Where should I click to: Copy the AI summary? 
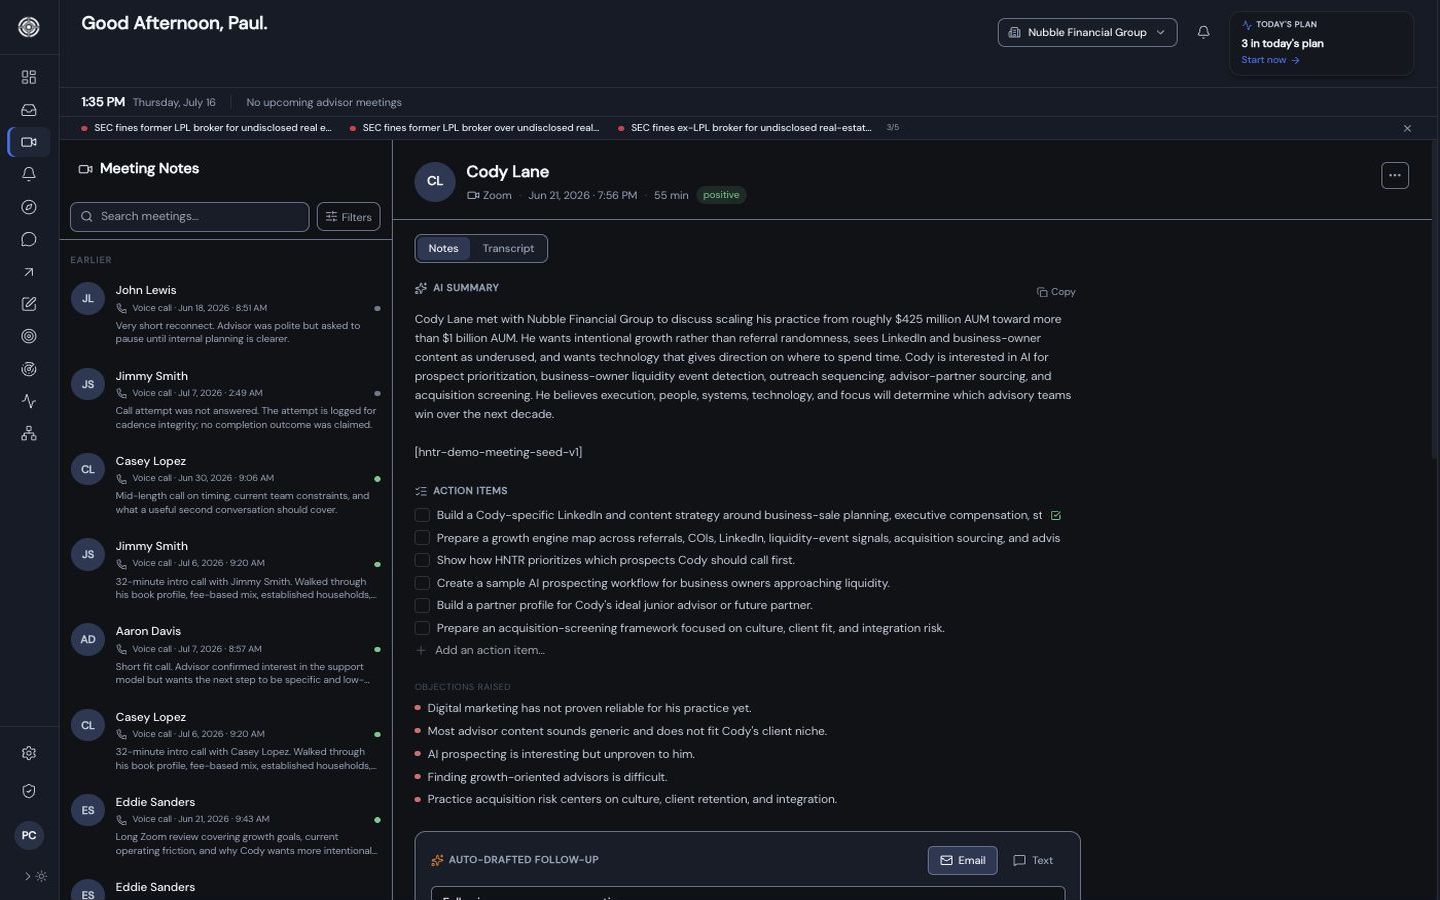[1056, 292]
